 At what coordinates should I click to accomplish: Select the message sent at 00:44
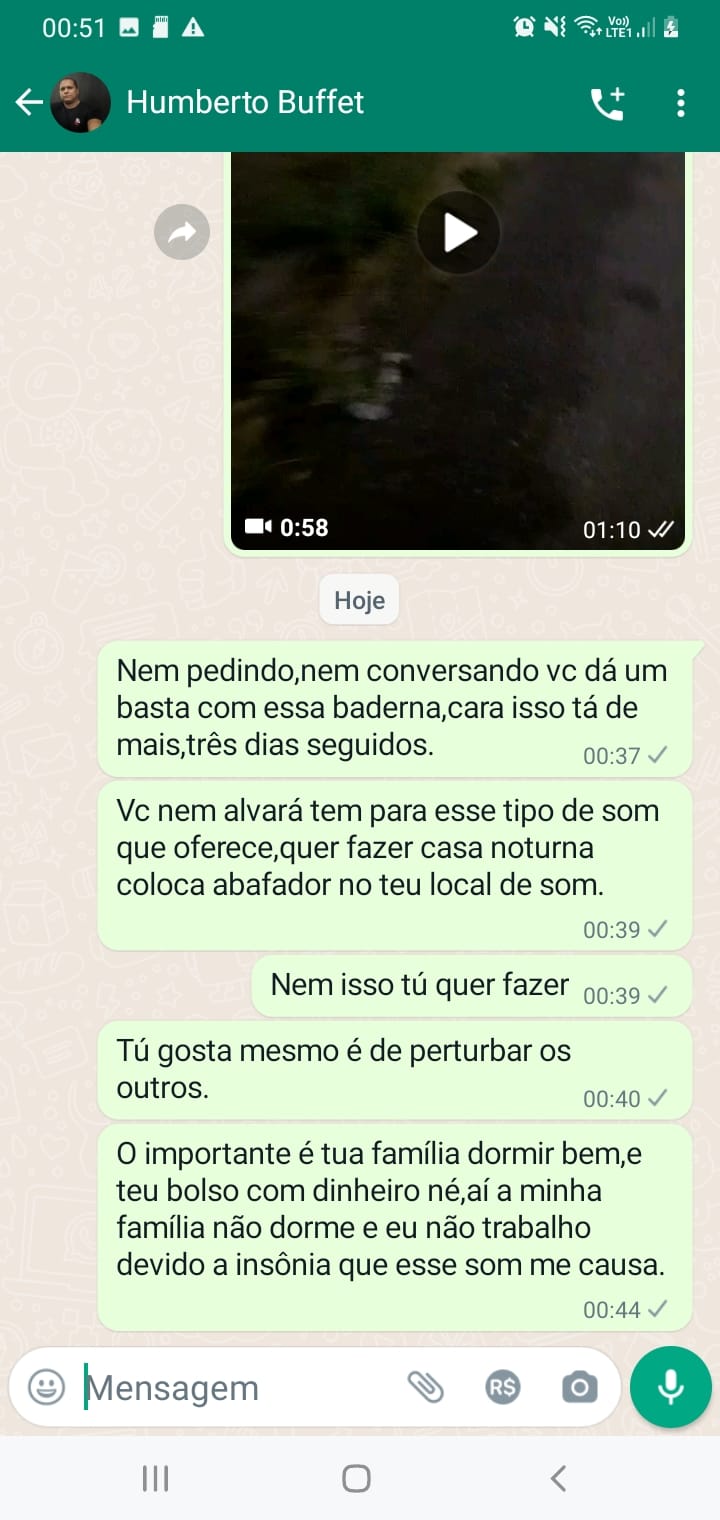pos(395,1228)
